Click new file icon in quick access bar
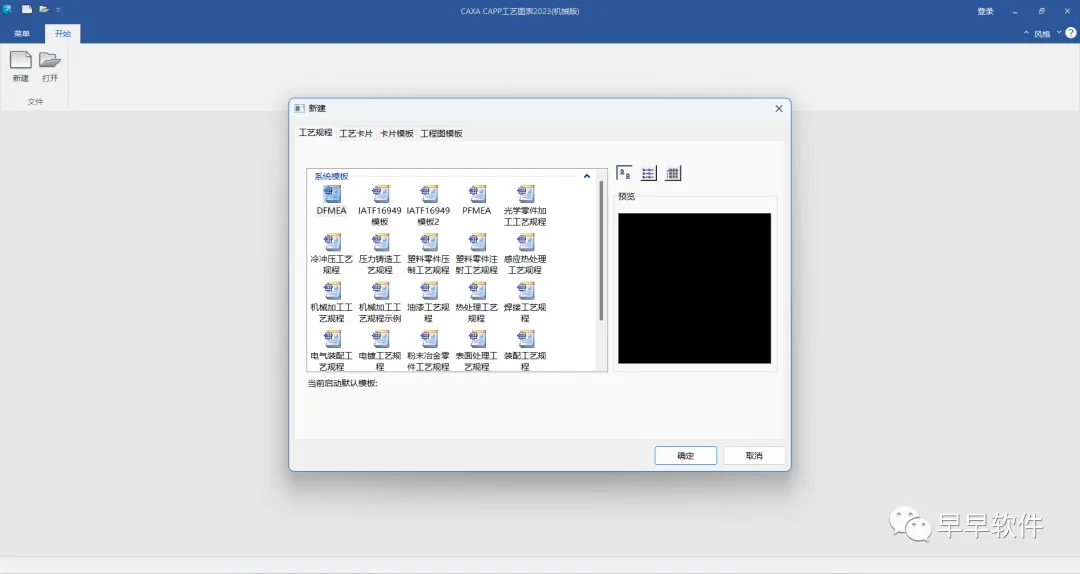 tap(26, 10)
